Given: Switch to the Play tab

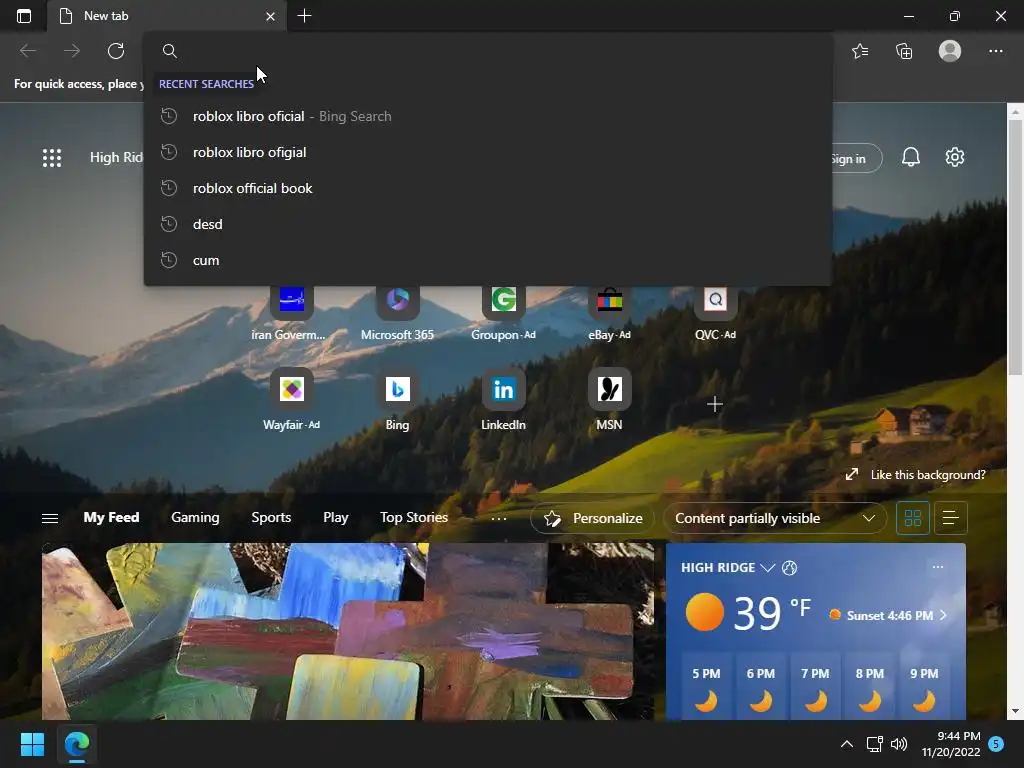Looking at the screenshot, I should 336,517.
